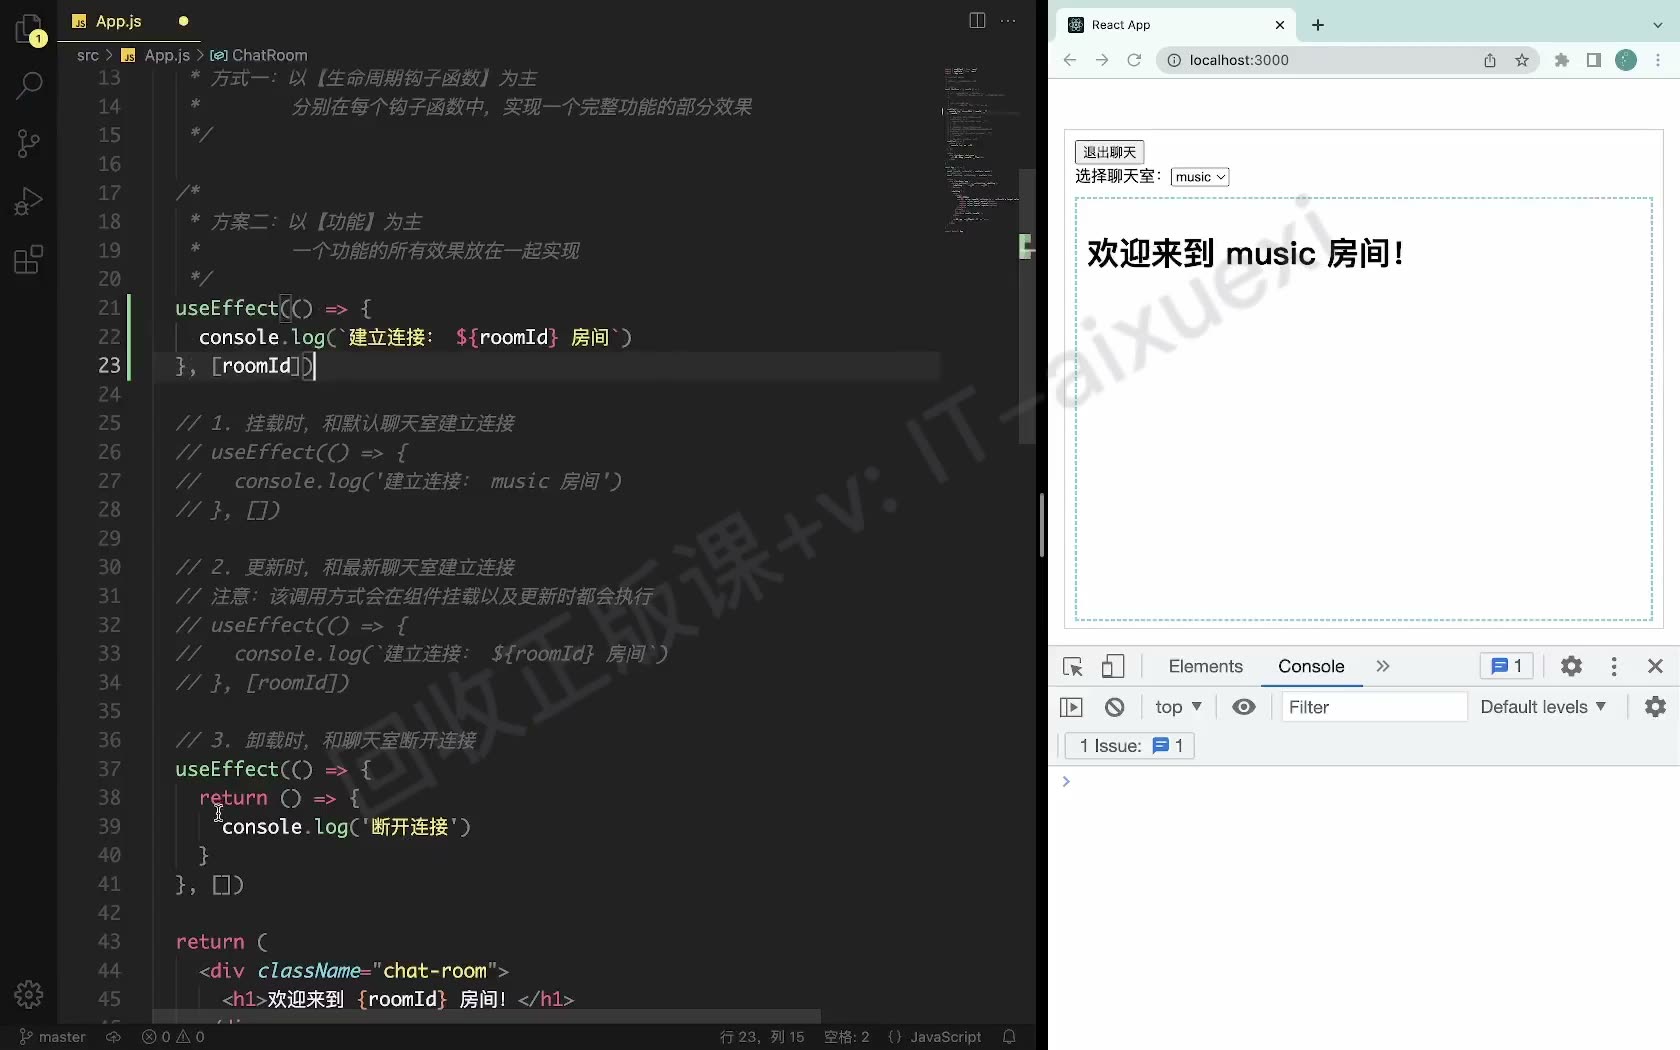This screenshot has height=1050, width=1680.
Task: Open the music chat room dropdown
Action: [1200, 177]
